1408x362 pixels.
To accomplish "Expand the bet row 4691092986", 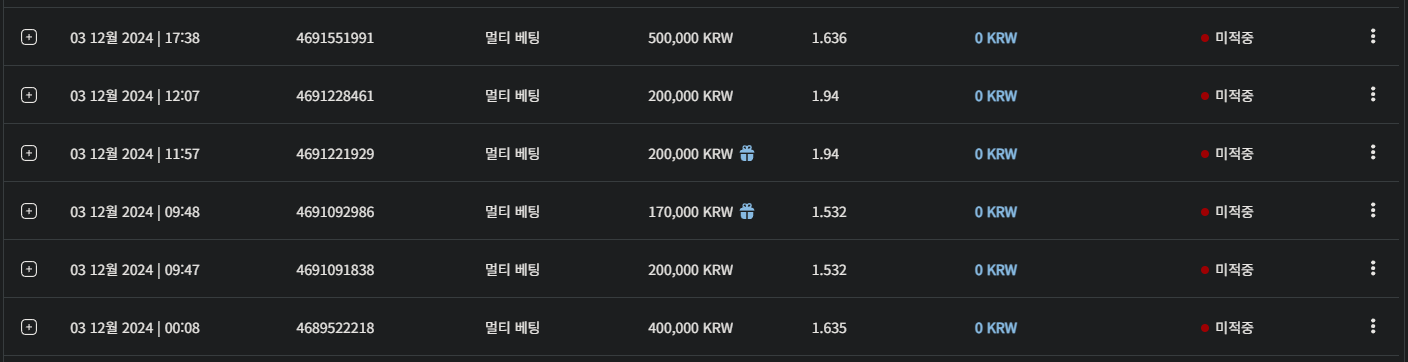I will (29, 211).
